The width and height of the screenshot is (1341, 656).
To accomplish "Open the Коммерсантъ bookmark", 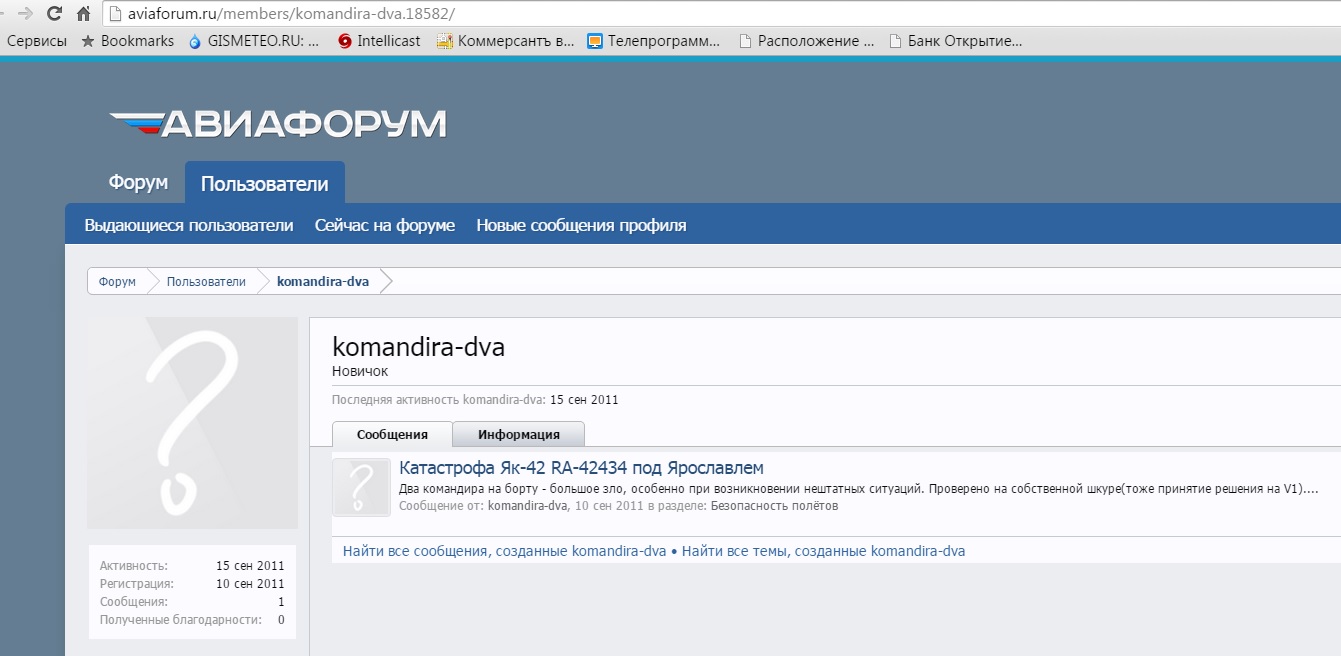I will pyautogui.click(x=506, y=41).
